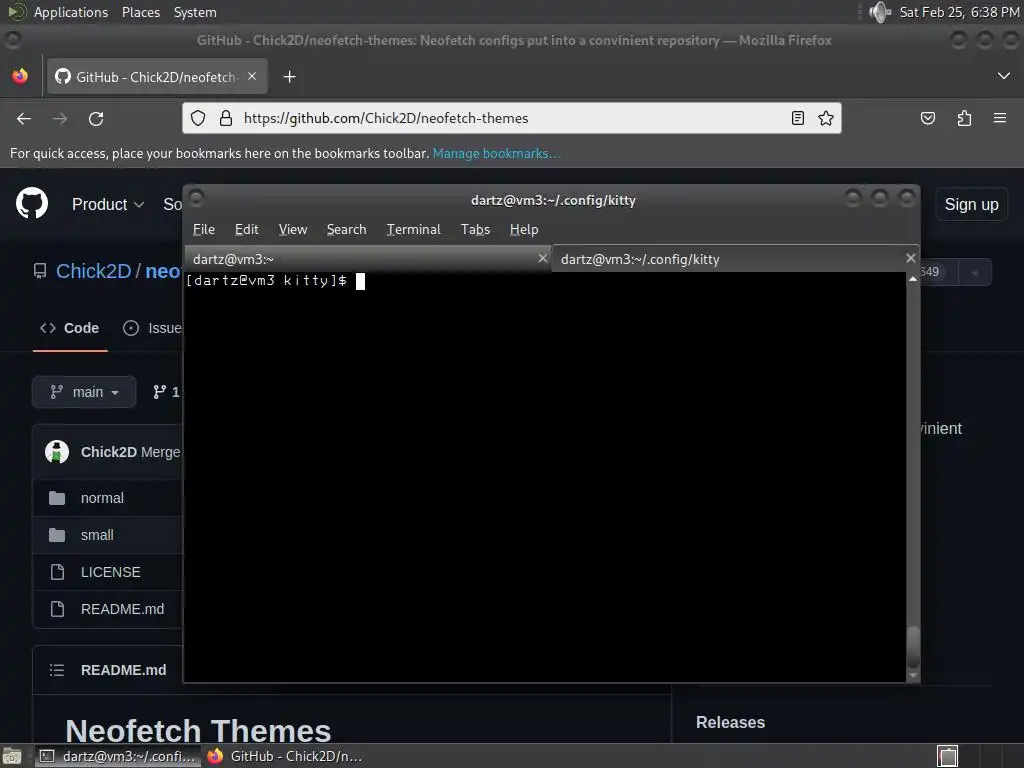Click the Firefox window menu icon in titlebar

click(x=12, y=40)
